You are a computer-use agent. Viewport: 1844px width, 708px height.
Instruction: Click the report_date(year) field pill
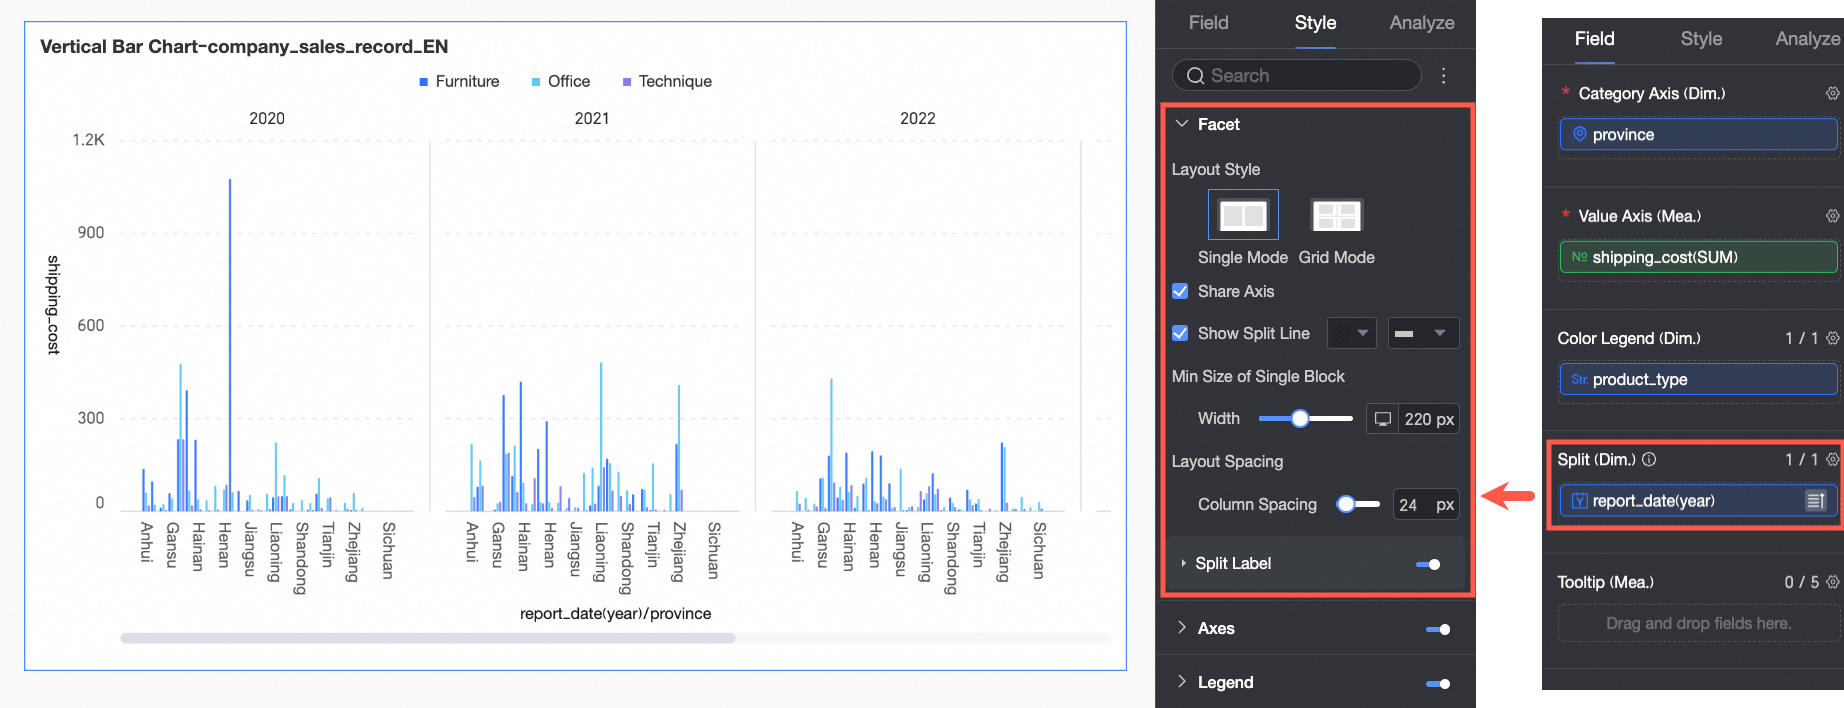[x=1698, y=501]
